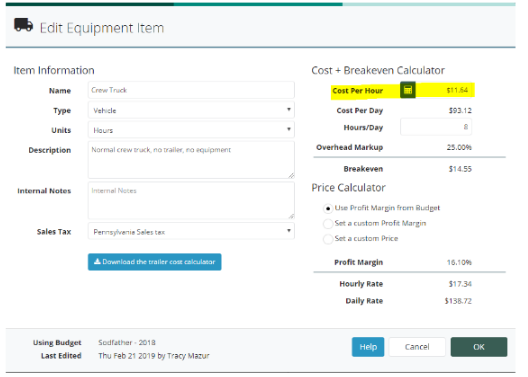Edit the Hours/Day value field
Screen dimensions: 528x377
coord(436,127)
